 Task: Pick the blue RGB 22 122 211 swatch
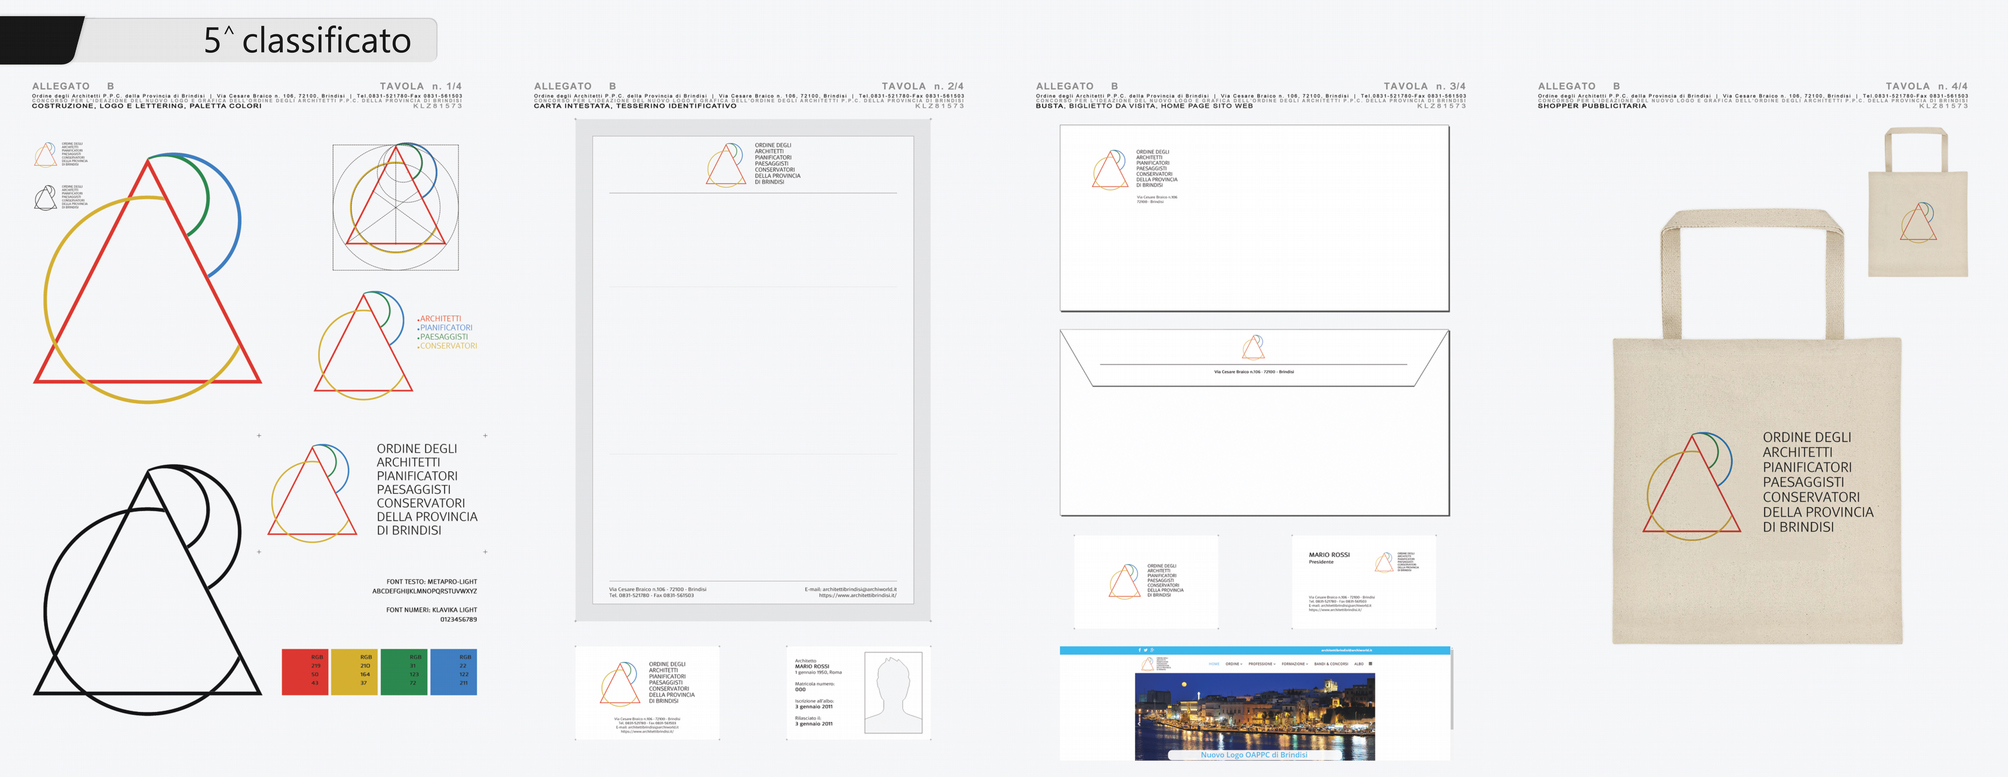[x=454, y=672]
